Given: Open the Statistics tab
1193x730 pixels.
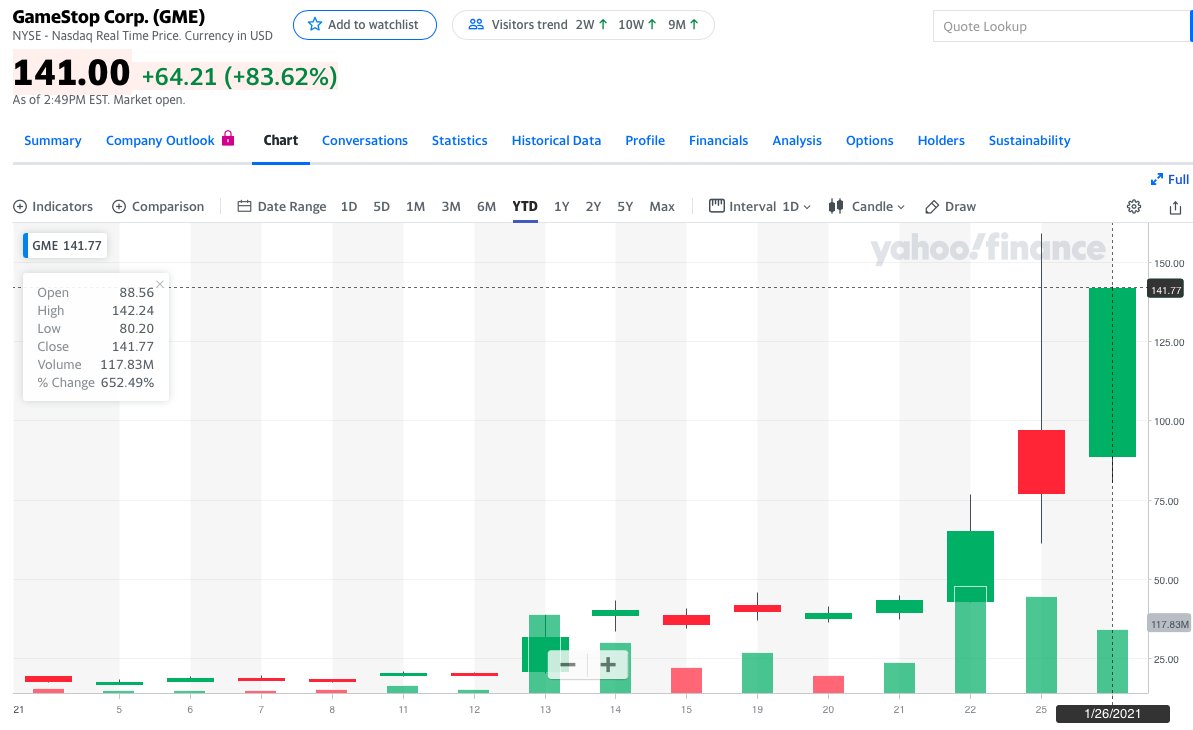Looking at the screenshot, I should 460,141.
